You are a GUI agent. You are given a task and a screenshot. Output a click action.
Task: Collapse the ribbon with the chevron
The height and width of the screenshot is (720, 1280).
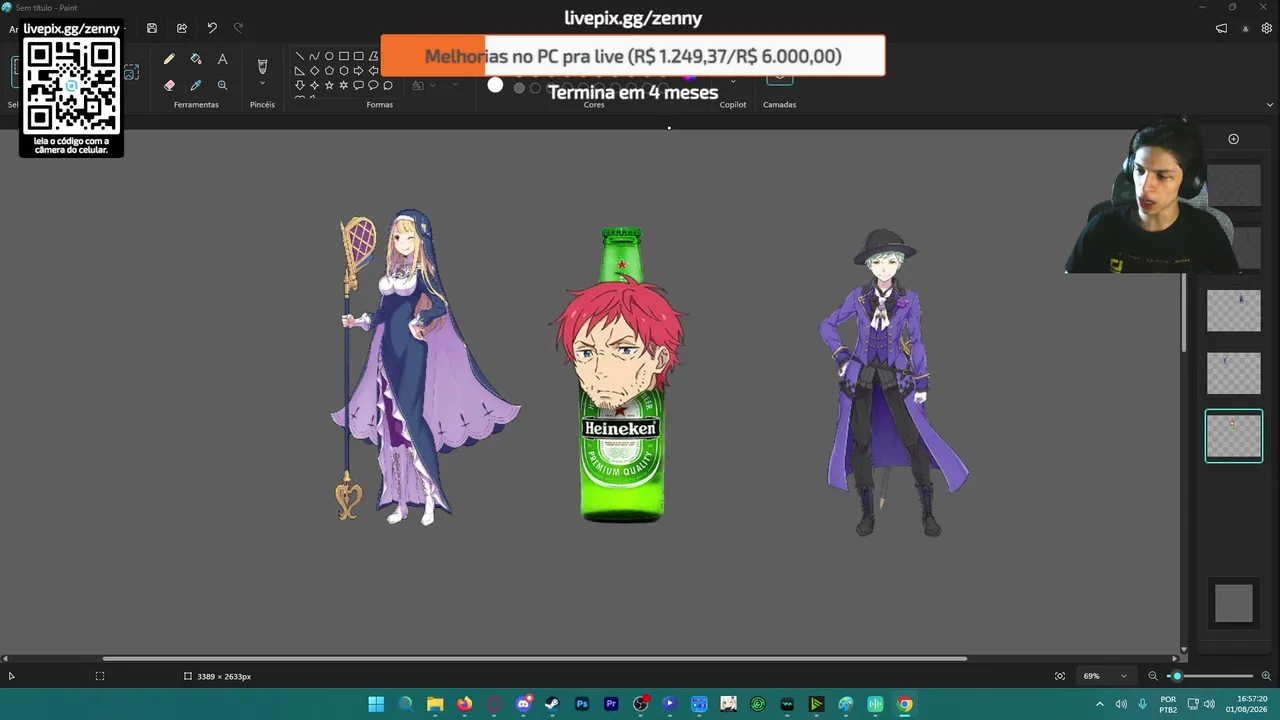[x=1270, y=104]
